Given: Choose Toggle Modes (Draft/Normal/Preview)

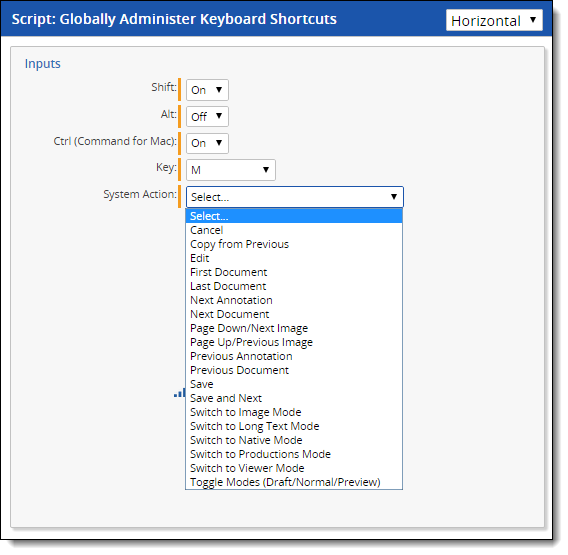Looking at the screenshot, I should 294,482.
